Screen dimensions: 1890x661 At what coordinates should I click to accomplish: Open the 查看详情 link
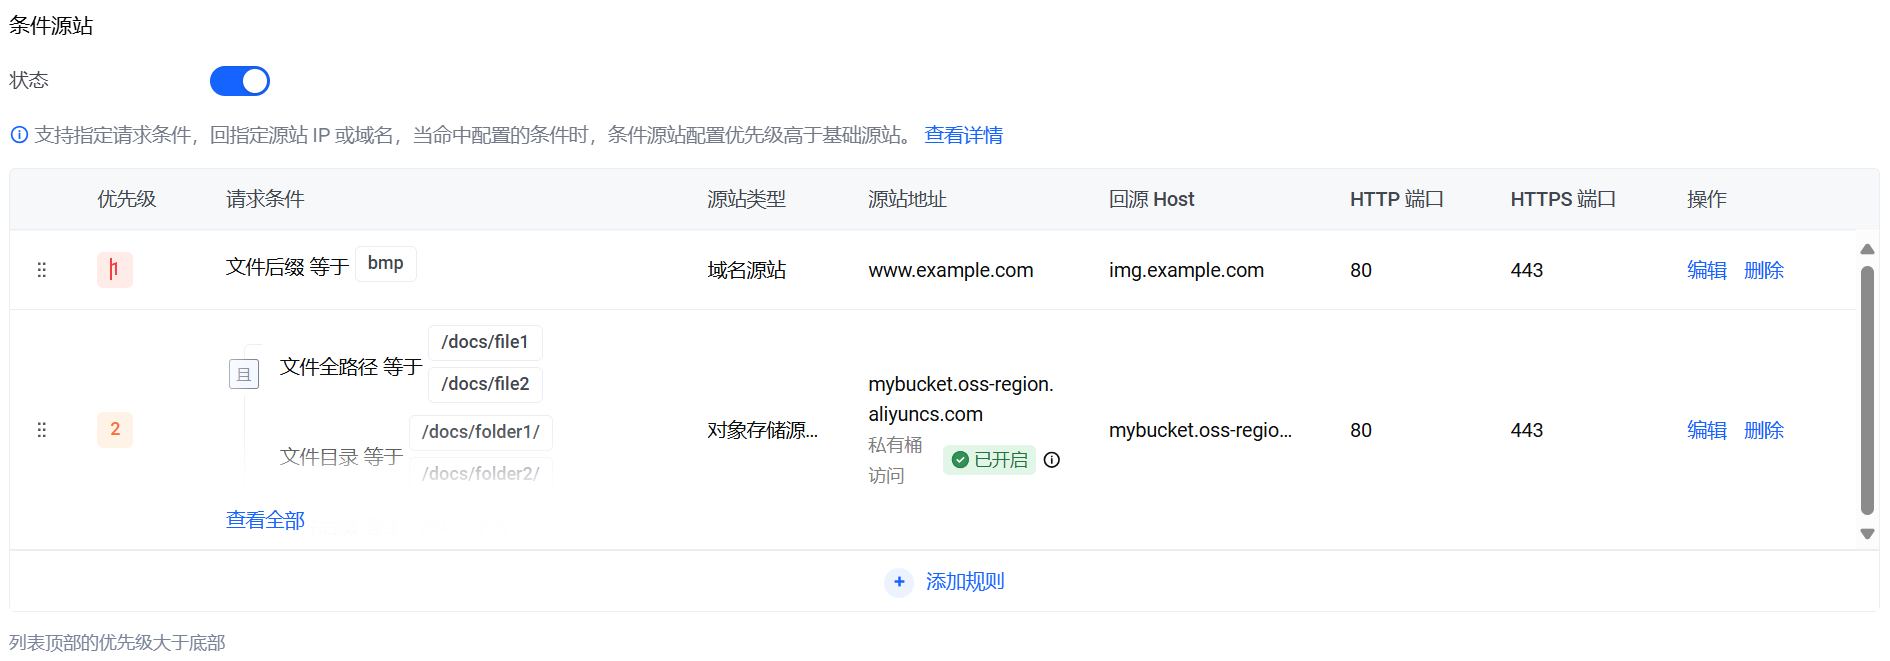coord(963,135)
